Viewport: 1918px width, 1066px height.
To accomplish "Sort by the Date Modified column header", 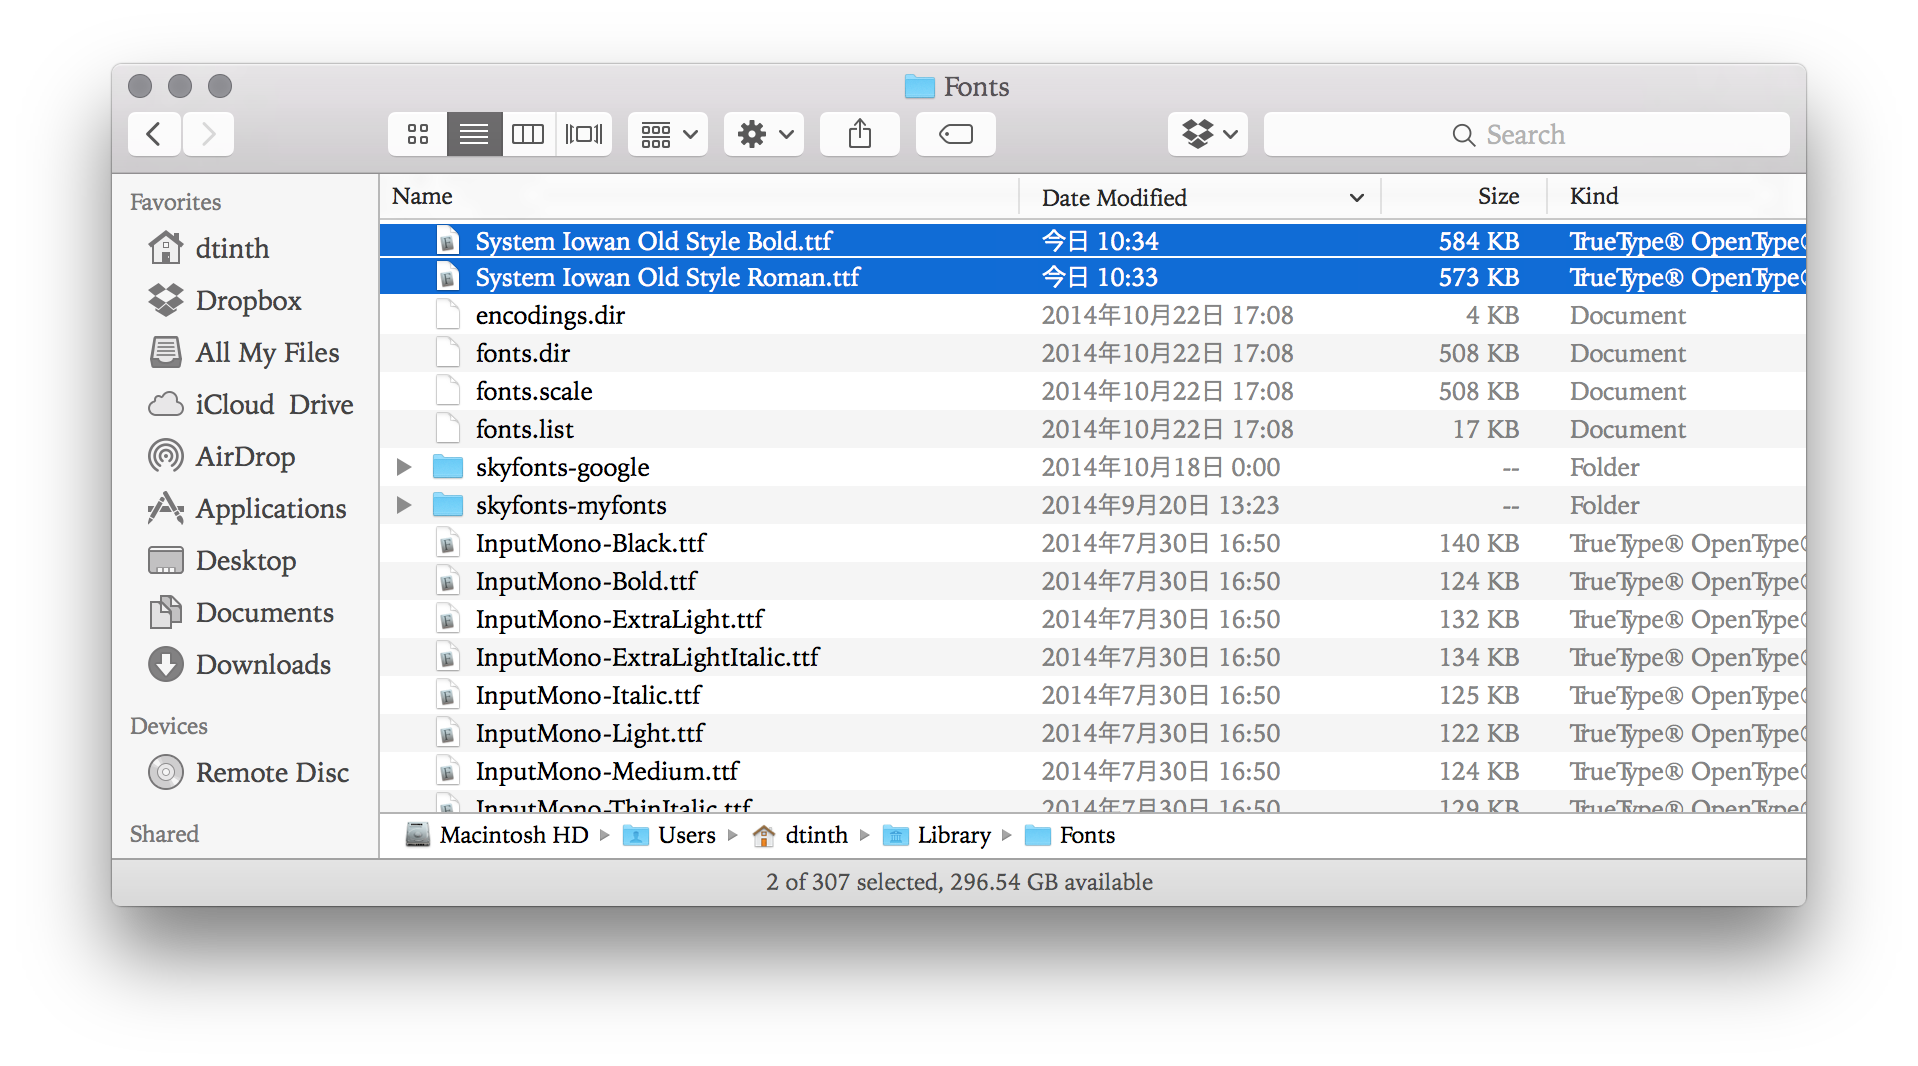I will point(1114,197).
